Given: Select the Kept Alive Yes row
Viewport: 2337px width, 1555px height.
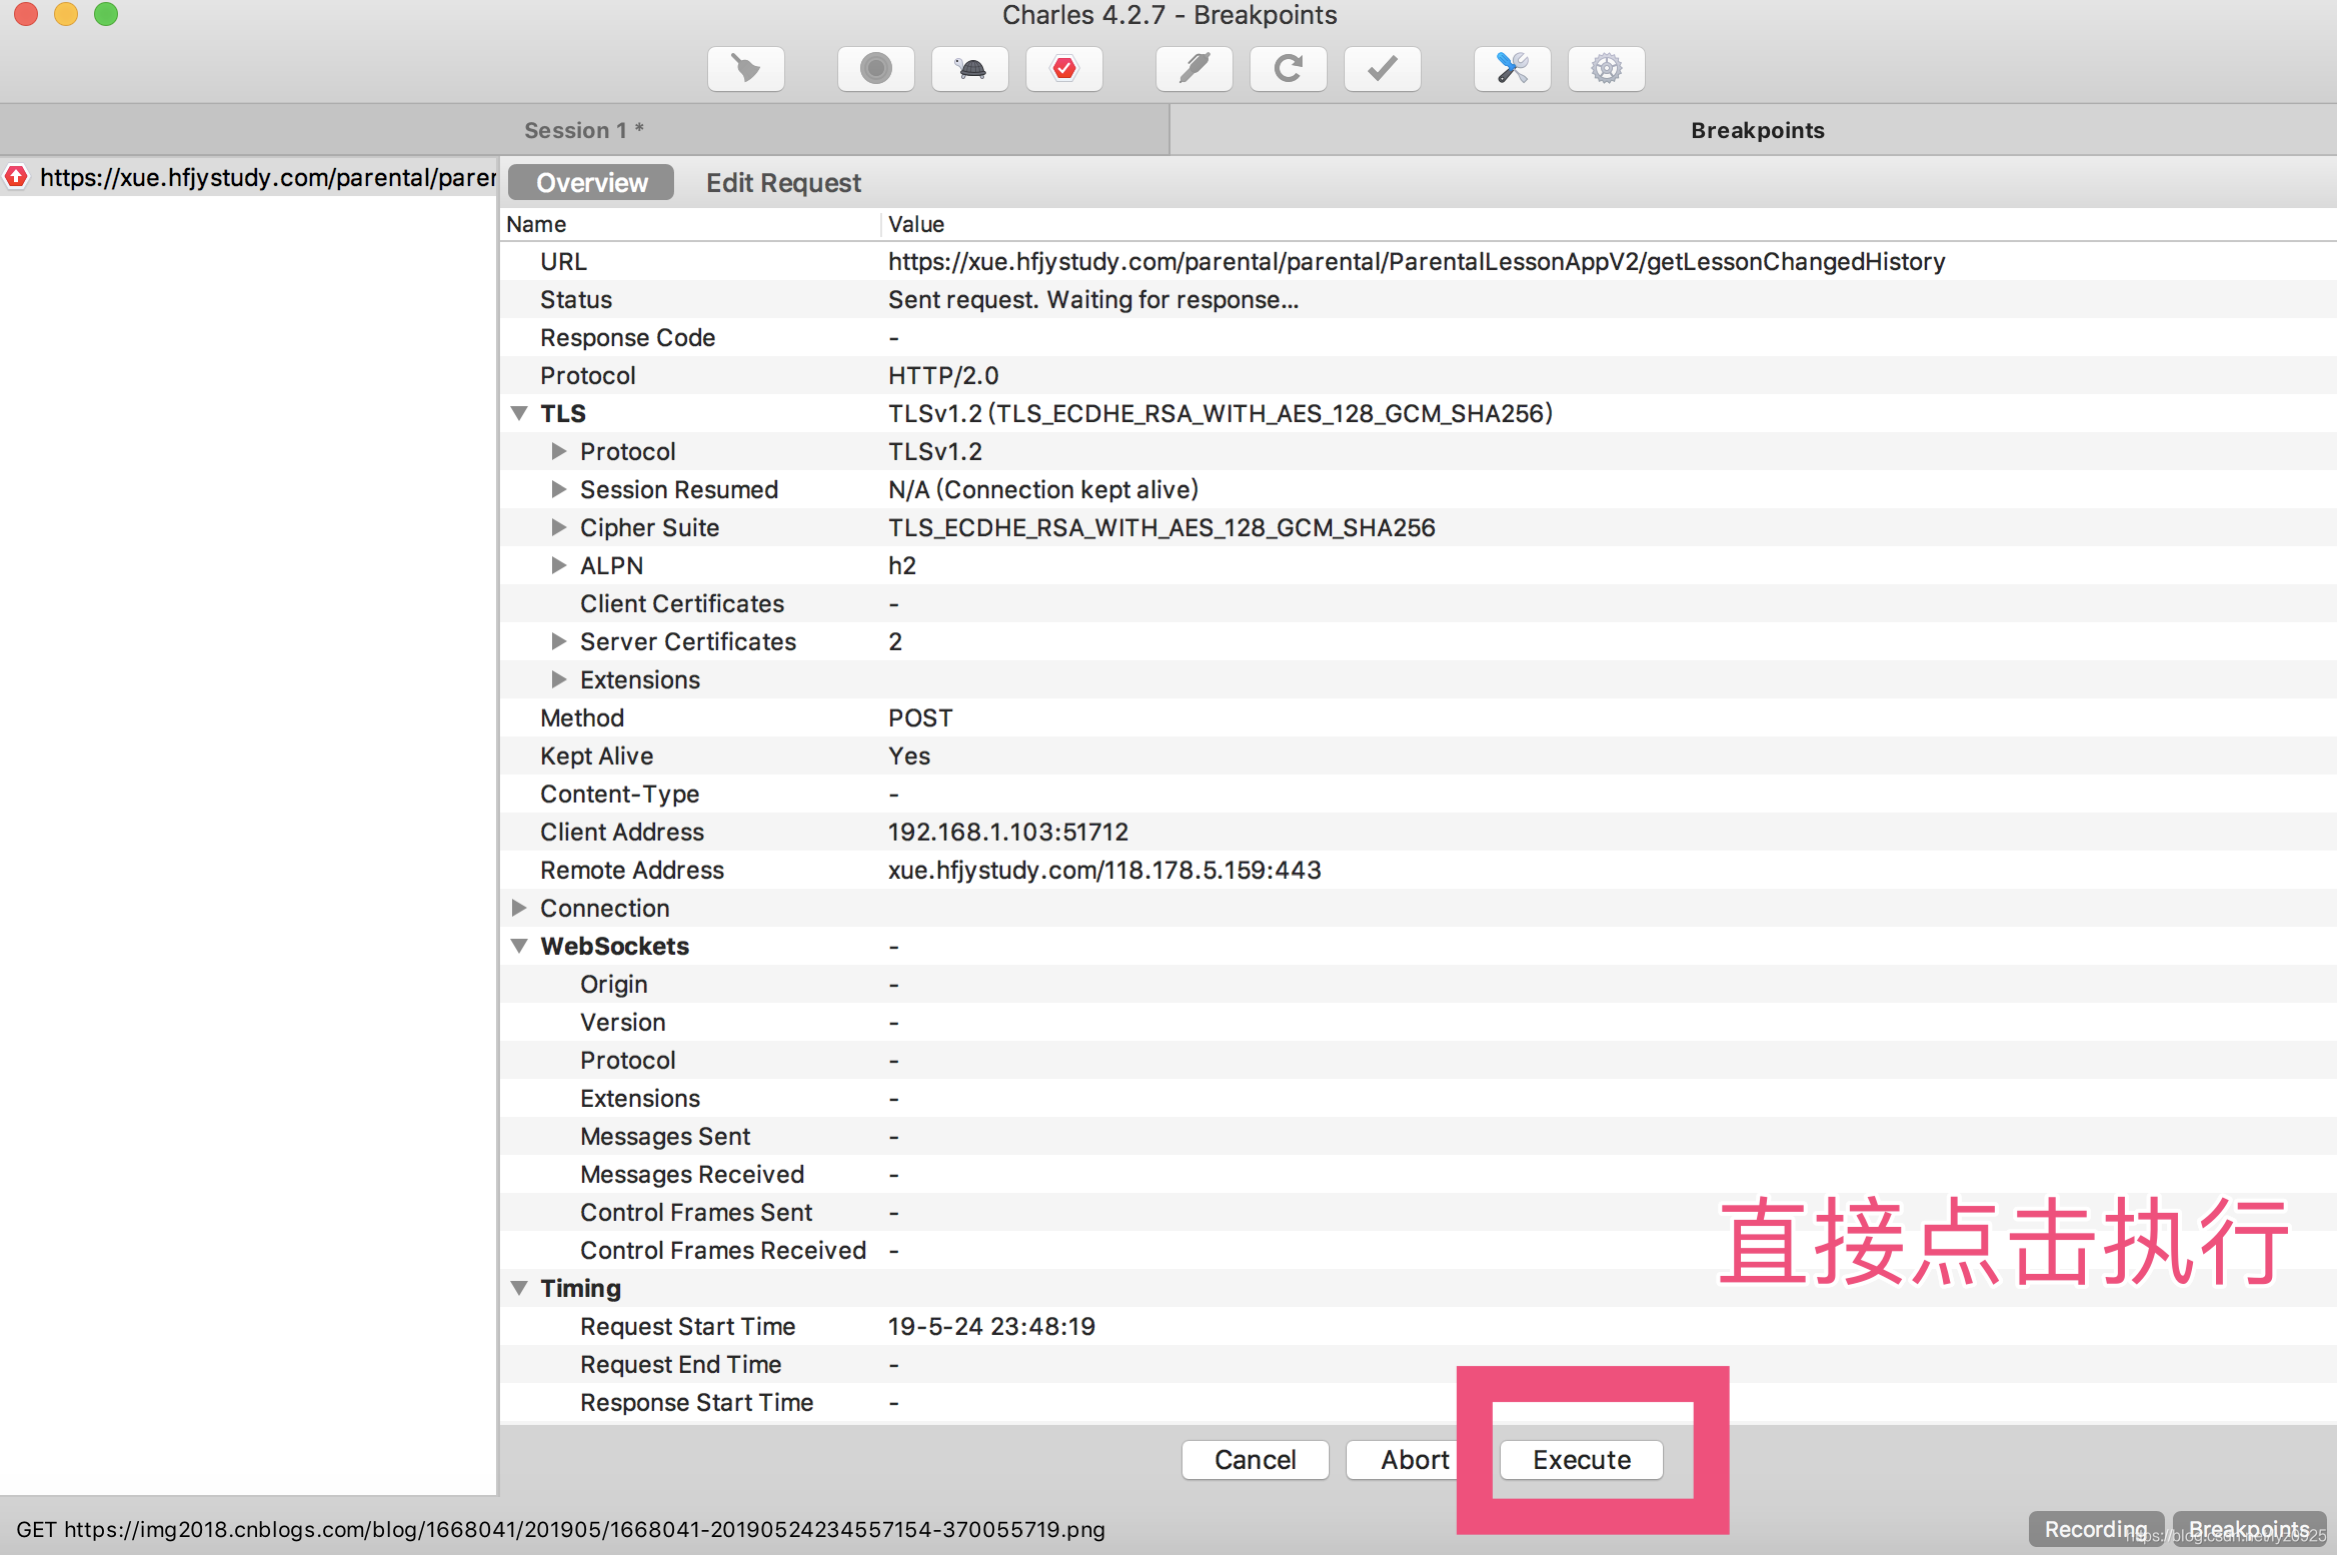Looking at the screenshot, I should click(x=1418, y=756).
